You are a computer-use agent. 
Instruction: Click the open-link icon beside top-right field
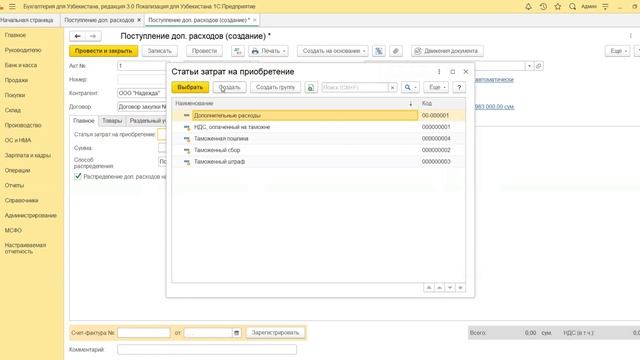538,66
